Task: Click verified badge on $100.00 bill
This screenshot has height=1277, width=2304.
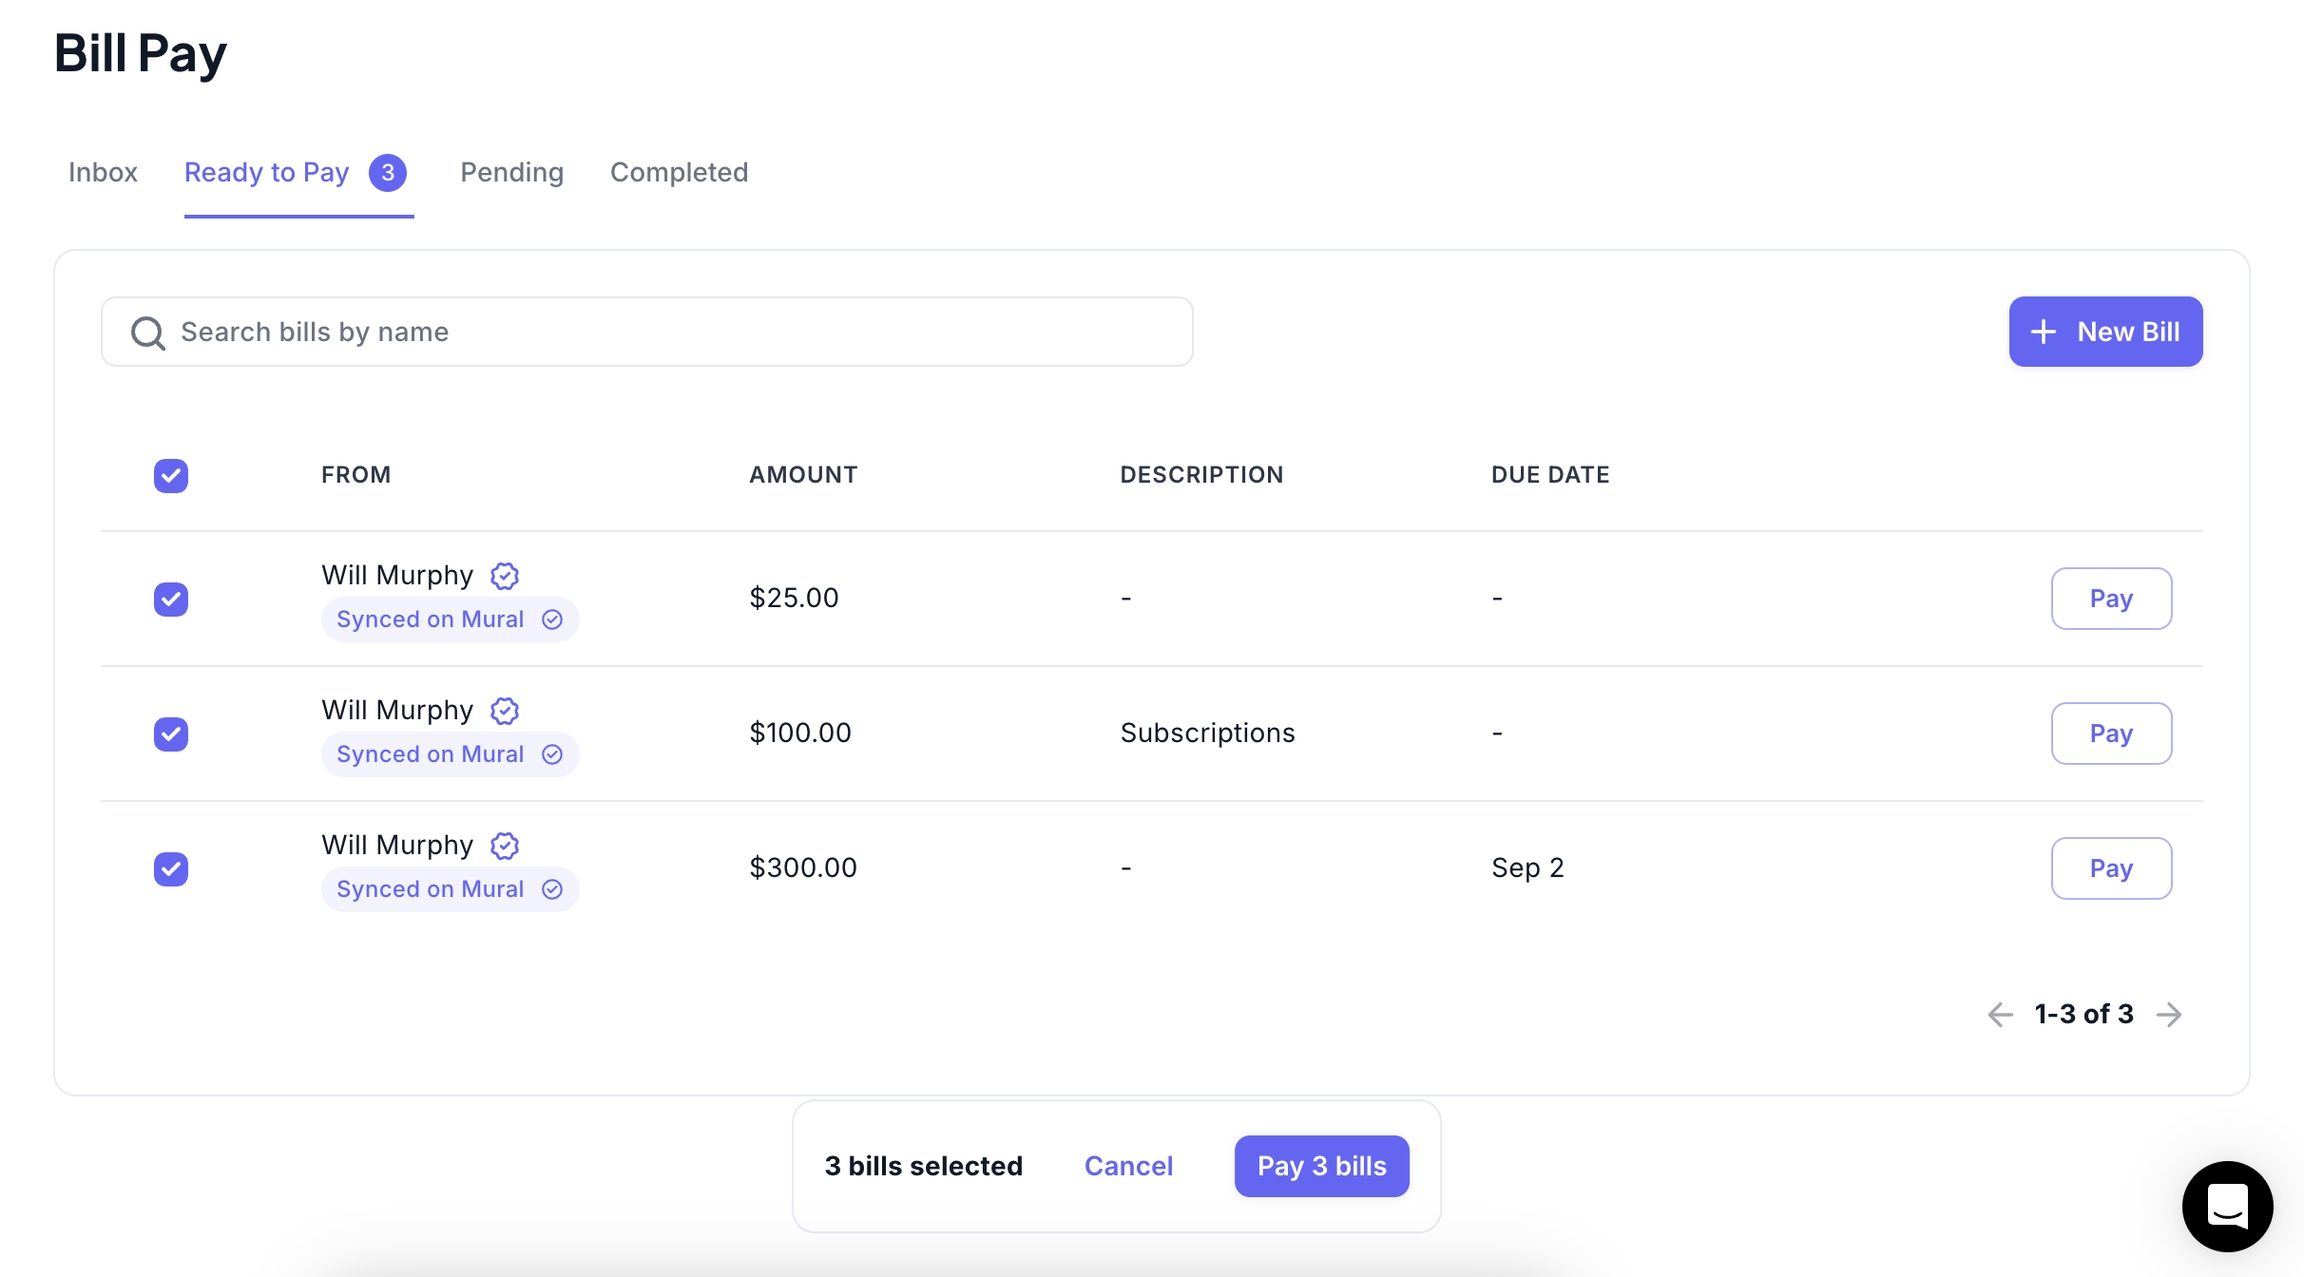Action: point(504,711)
